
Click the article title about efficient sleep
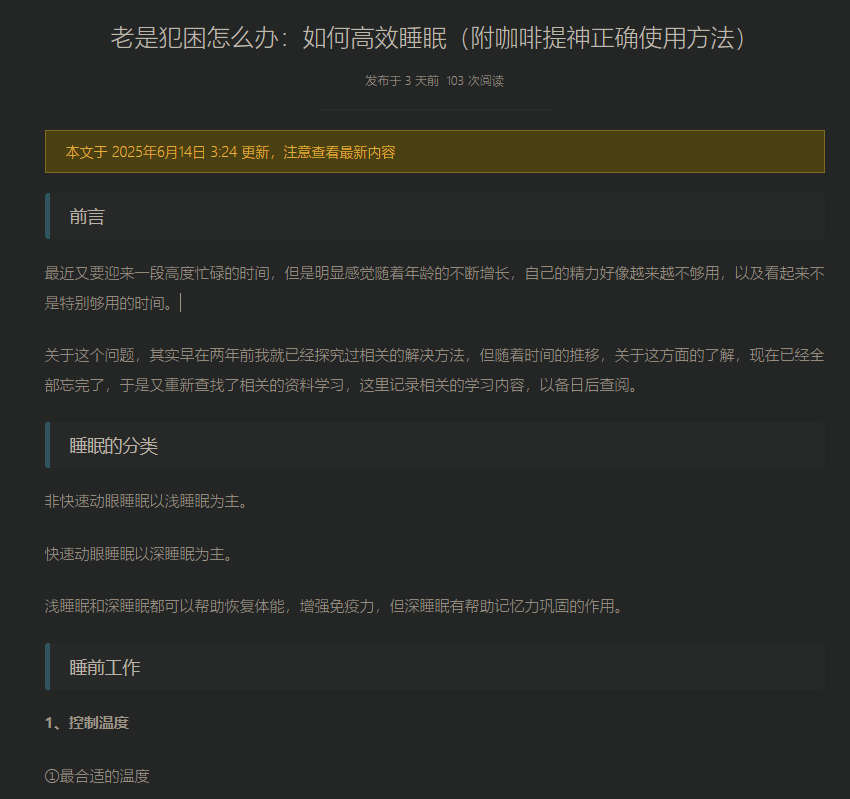428,38
